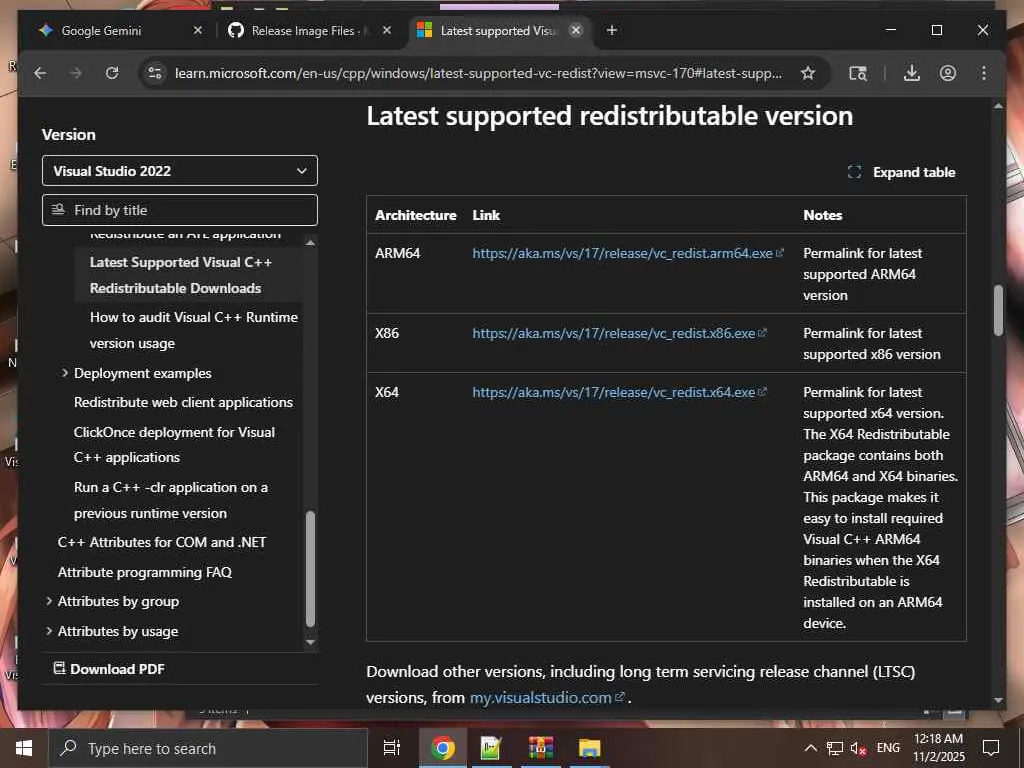Open the Google Lens search icon in the toolbar
1024x768 pixels.
(x=857, y=73)
